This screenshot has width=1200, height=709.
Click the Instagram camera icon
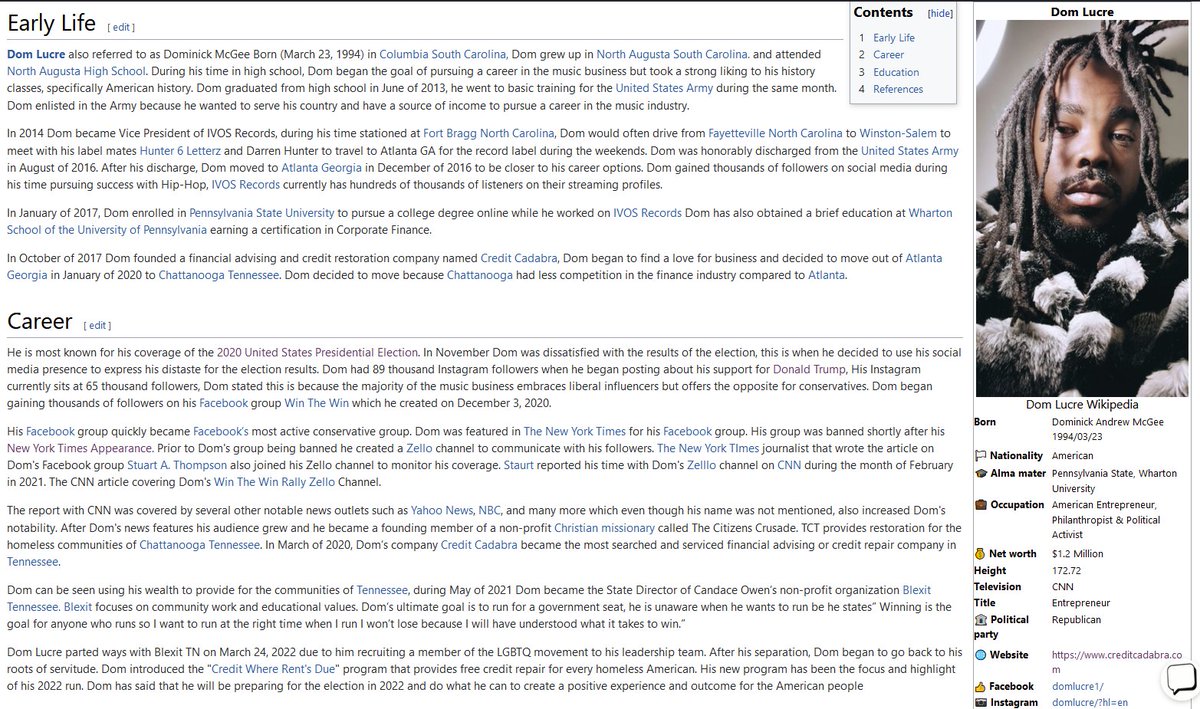tap(980, 703)
